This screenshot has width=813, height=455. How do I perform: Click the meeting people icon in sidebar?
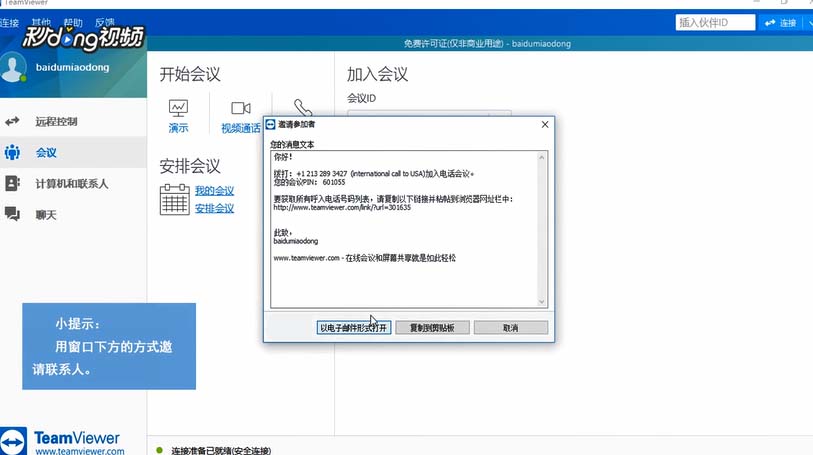pos(12,152)
